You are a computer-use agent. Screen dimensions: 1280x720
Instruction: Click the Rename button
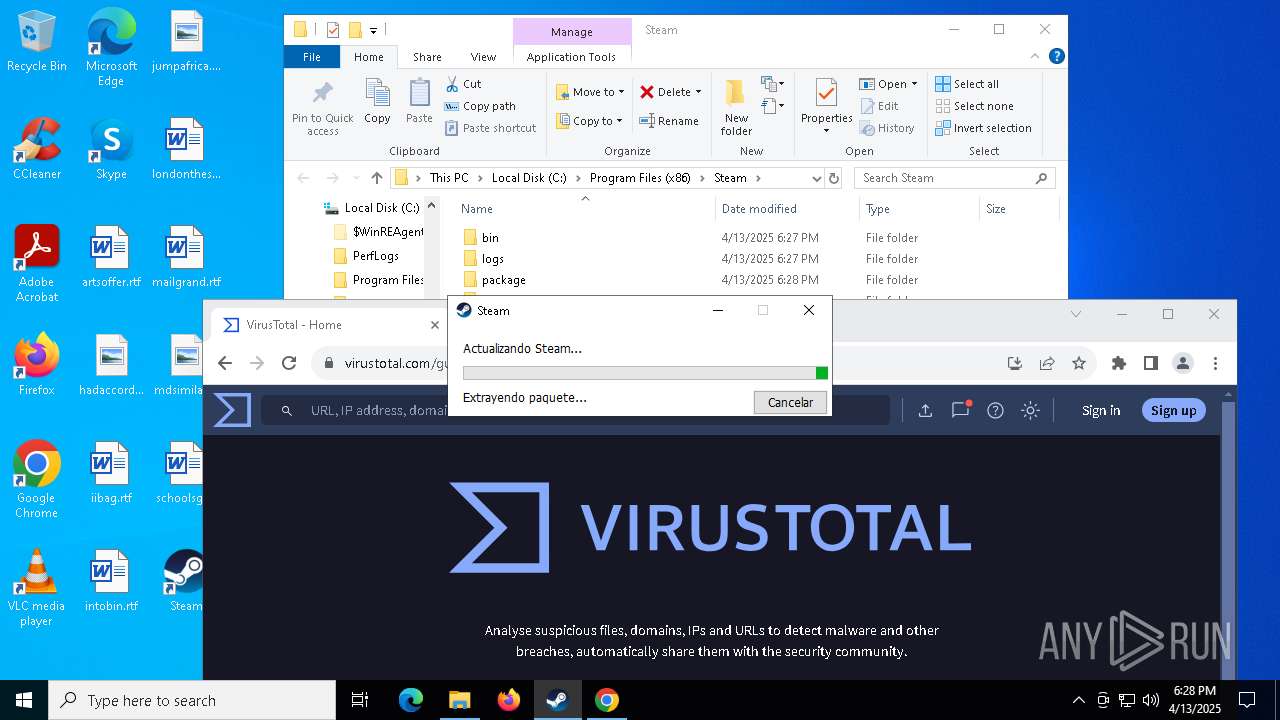point(669,121)
